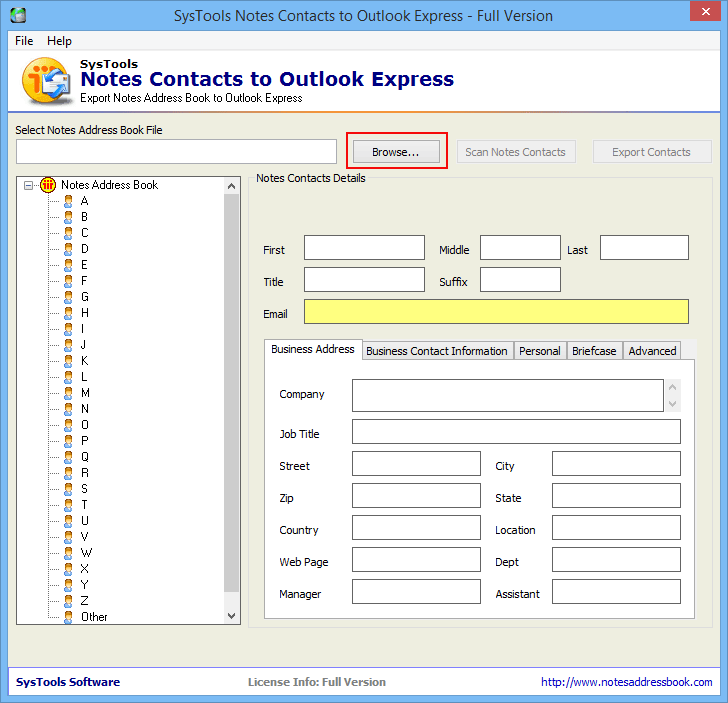Click the Suffix input field
This screenshot has height=703, width=728.
[x=520, y=280]
